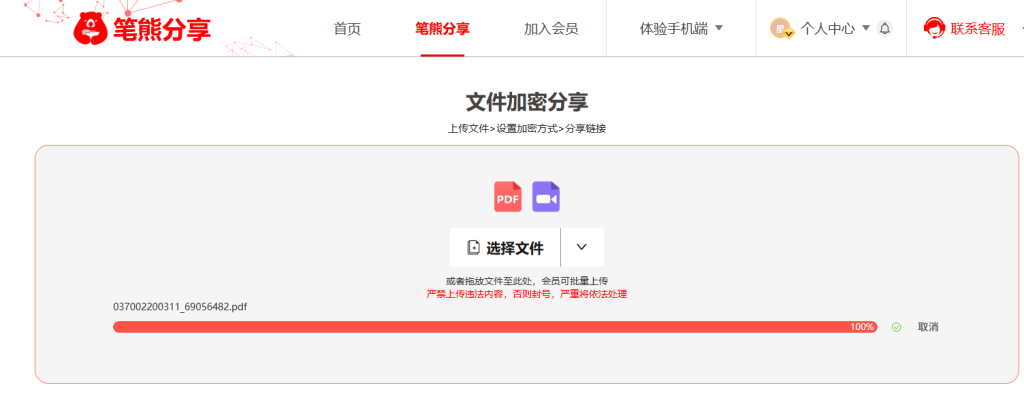This screenshot has width=1024, height=396.
Task: Click the user avatar icon
Action: (782, 28)
